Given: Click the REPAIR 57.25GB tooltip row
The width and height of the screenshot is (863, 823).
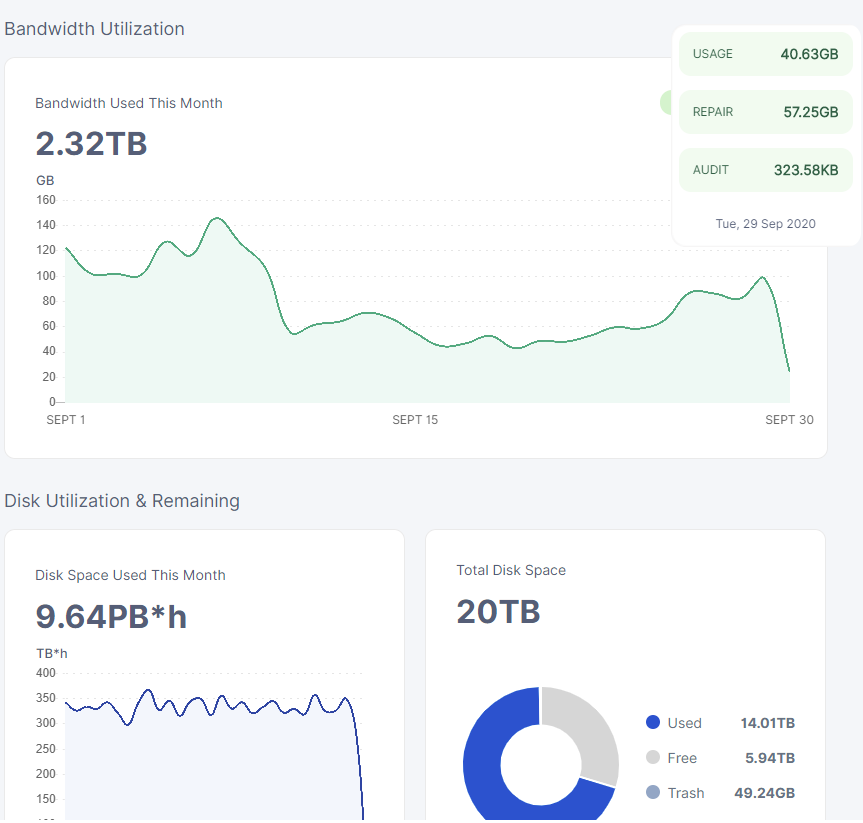Looking at the screenshot, I should tap(765, 112).
